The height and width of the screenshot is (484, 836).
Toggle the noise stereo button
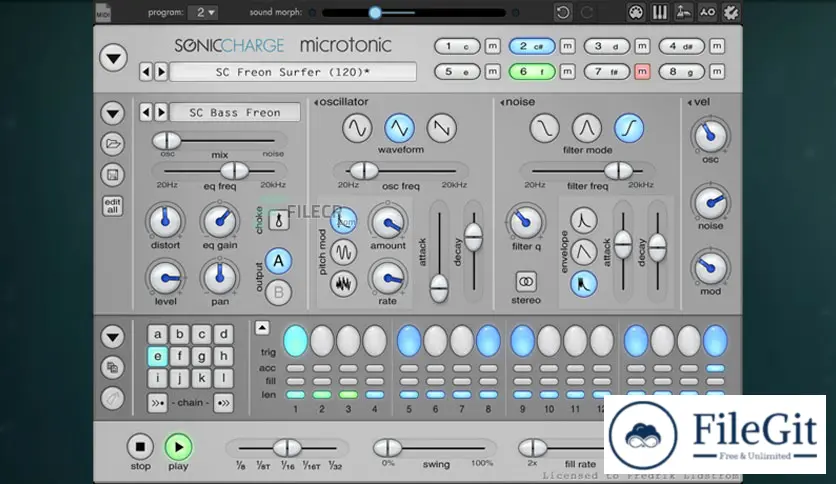point(526,282)
